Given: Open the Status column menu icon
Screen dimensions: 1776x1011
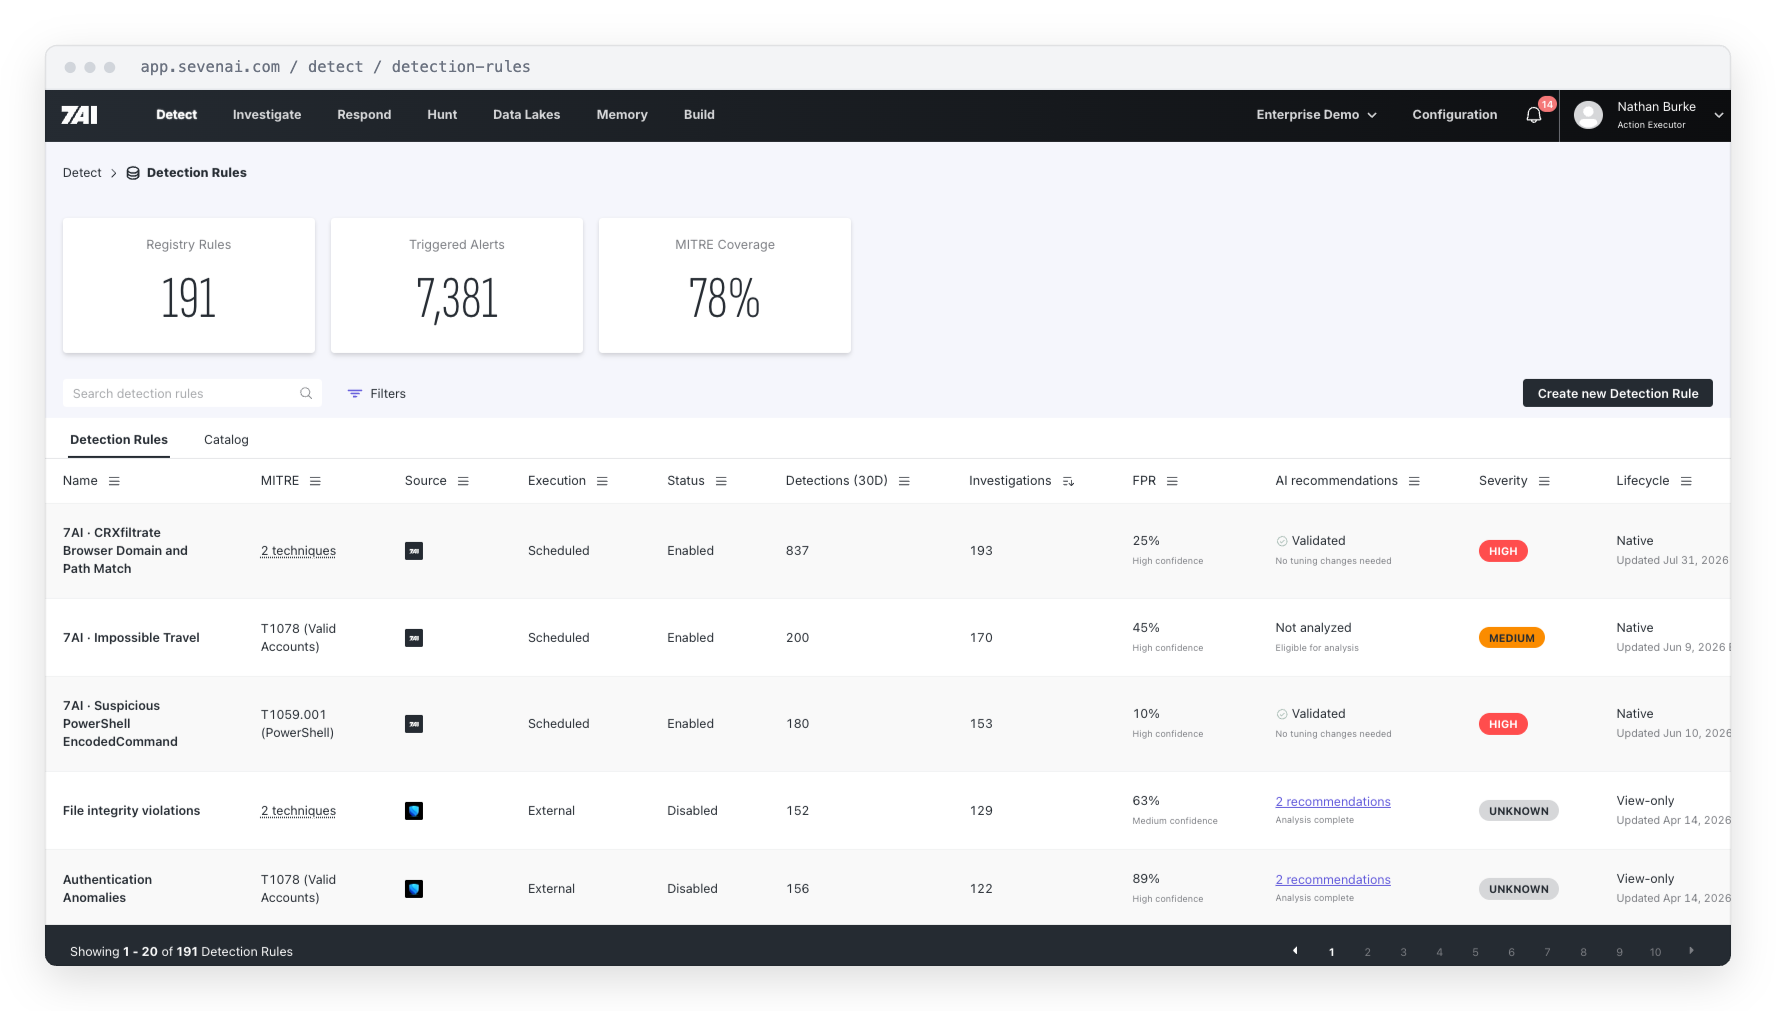Looking at the screenshot, I should [721, 481].
